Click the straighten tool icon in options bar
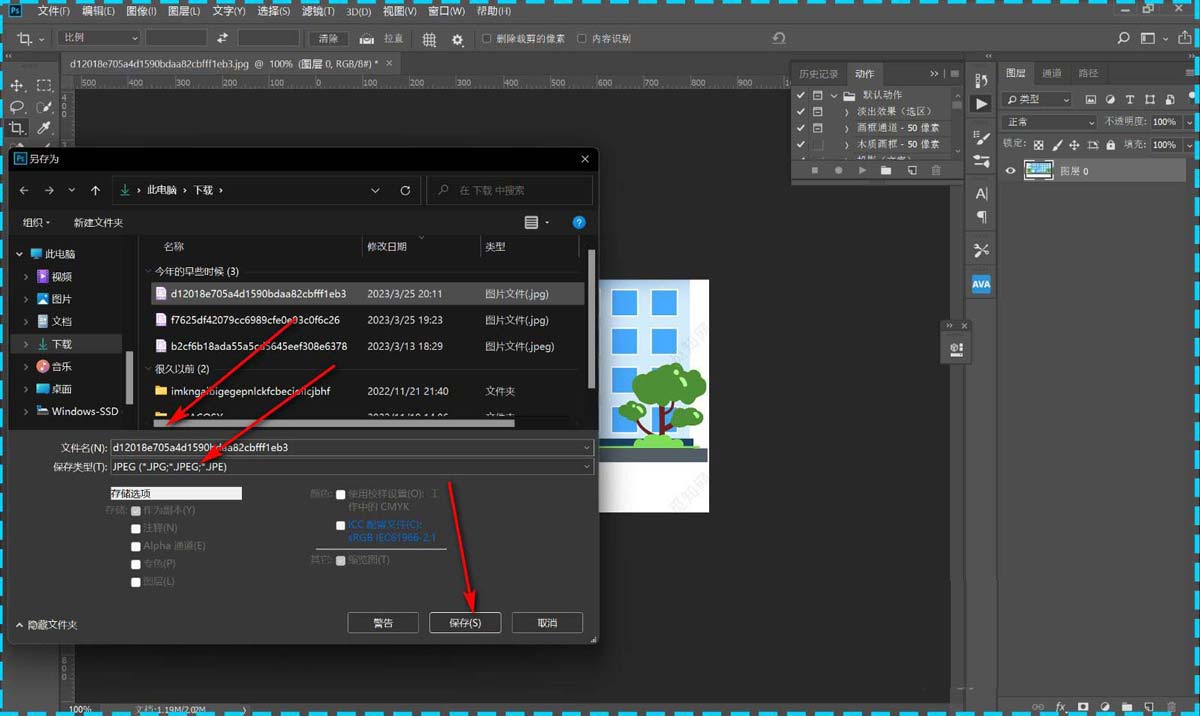The image size is (1200, 716). [367, 39]
